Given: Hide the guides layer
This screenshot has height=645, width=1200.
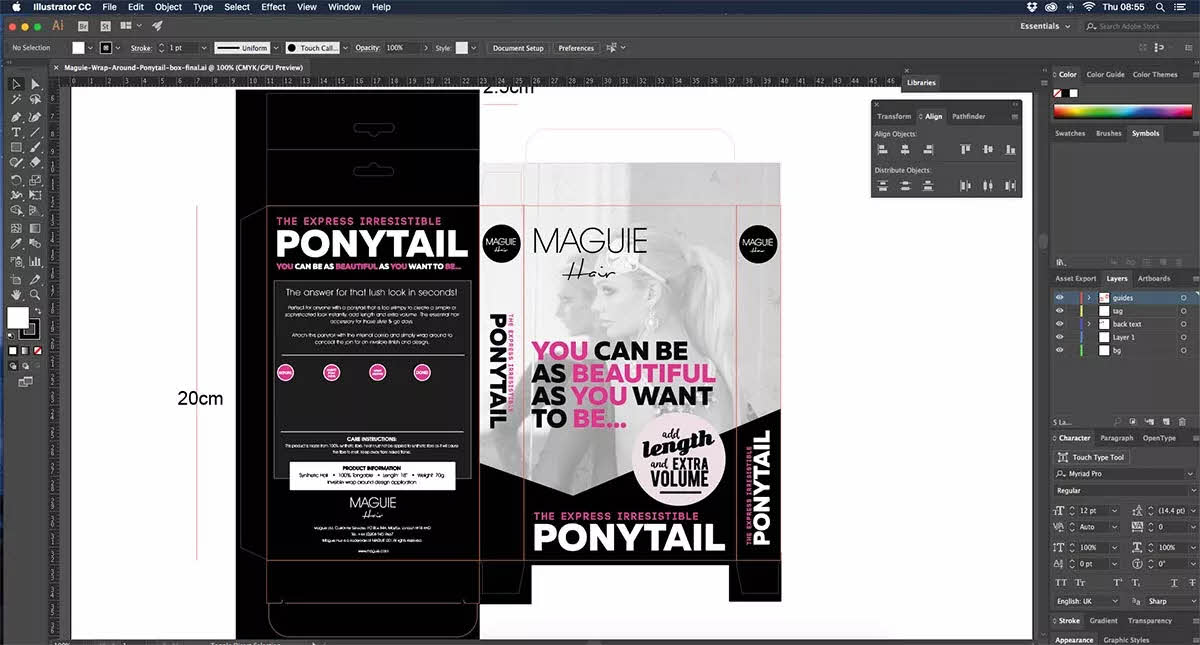Looking at the screenshot, I should click(1059, 298).
